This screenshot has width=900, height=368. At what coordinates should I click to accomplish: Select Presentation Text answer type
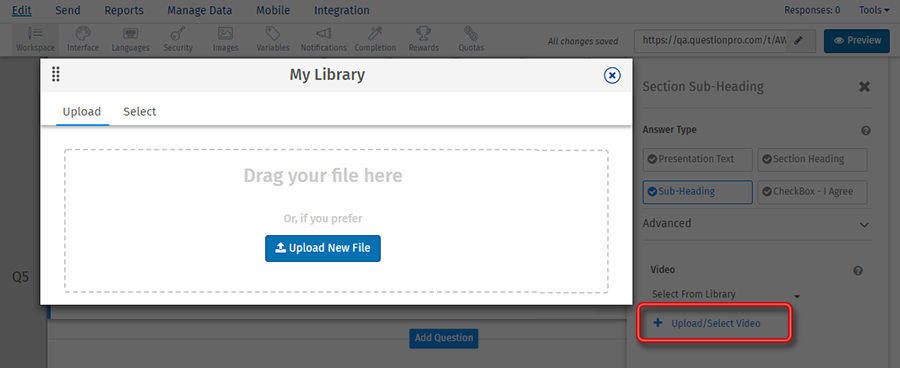click(697, 160)
